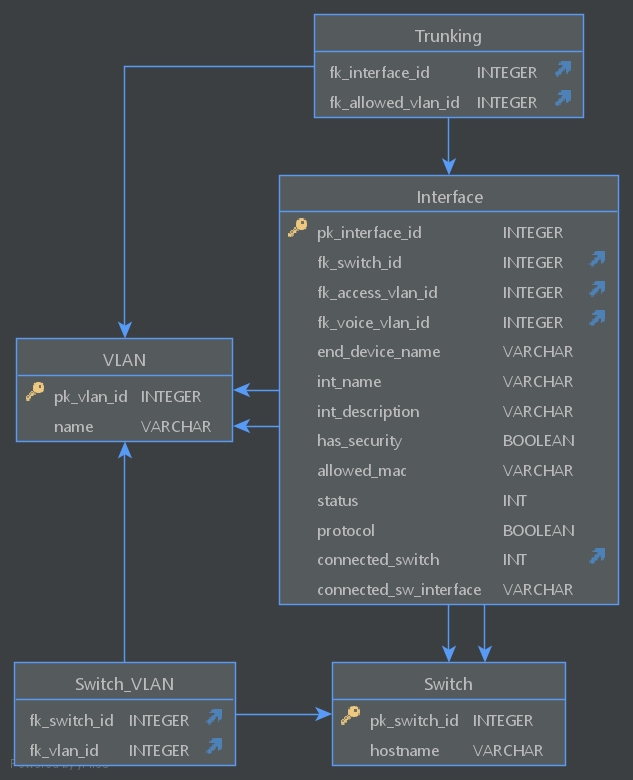Click the hostname column in Switch
Viewport: 633px width, 780px height.
click(x=449, y=750)
